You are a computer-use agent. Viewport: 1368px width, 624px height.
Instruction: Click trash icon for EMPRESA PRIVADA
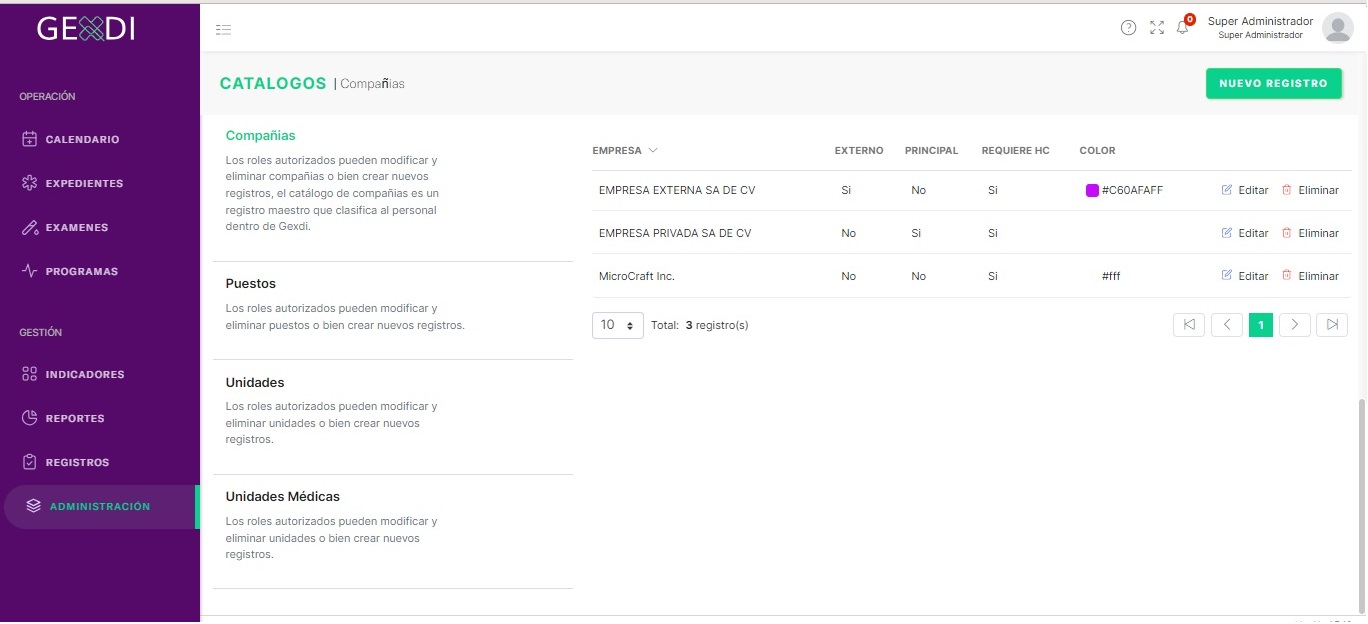[1287, 233]
